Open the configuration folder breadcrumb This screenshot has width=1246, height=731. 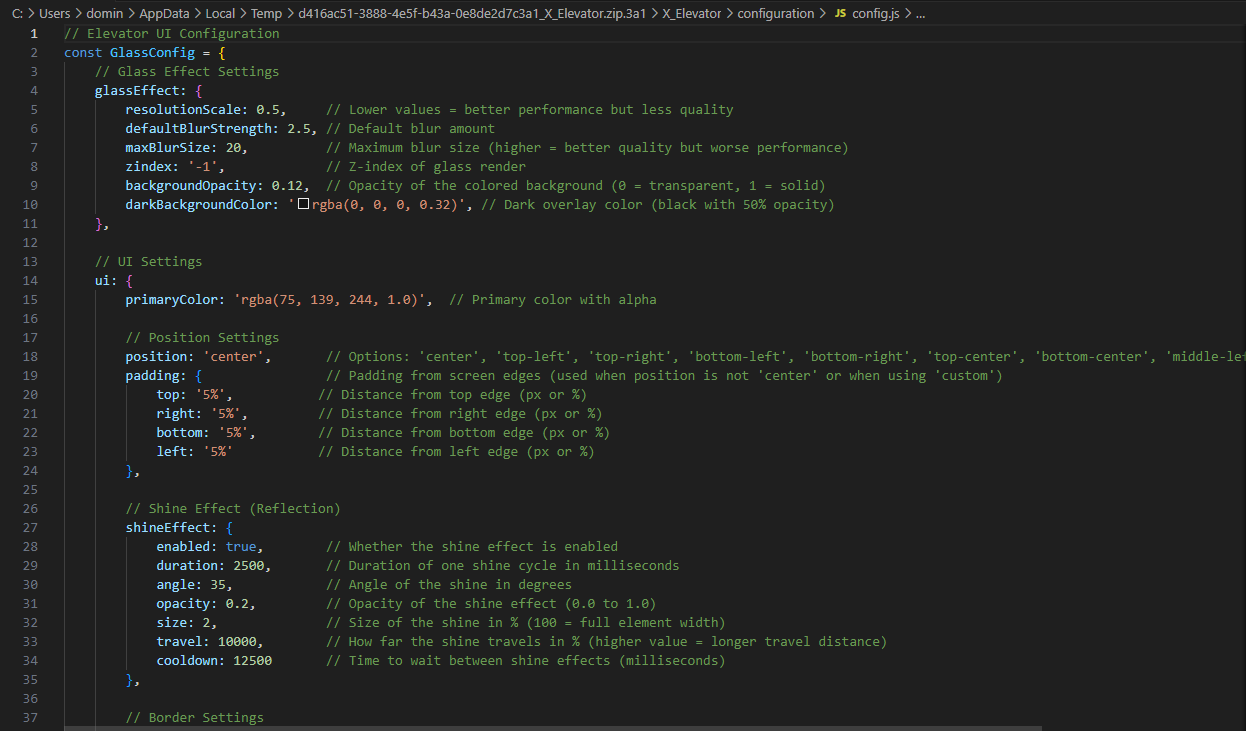776,14
